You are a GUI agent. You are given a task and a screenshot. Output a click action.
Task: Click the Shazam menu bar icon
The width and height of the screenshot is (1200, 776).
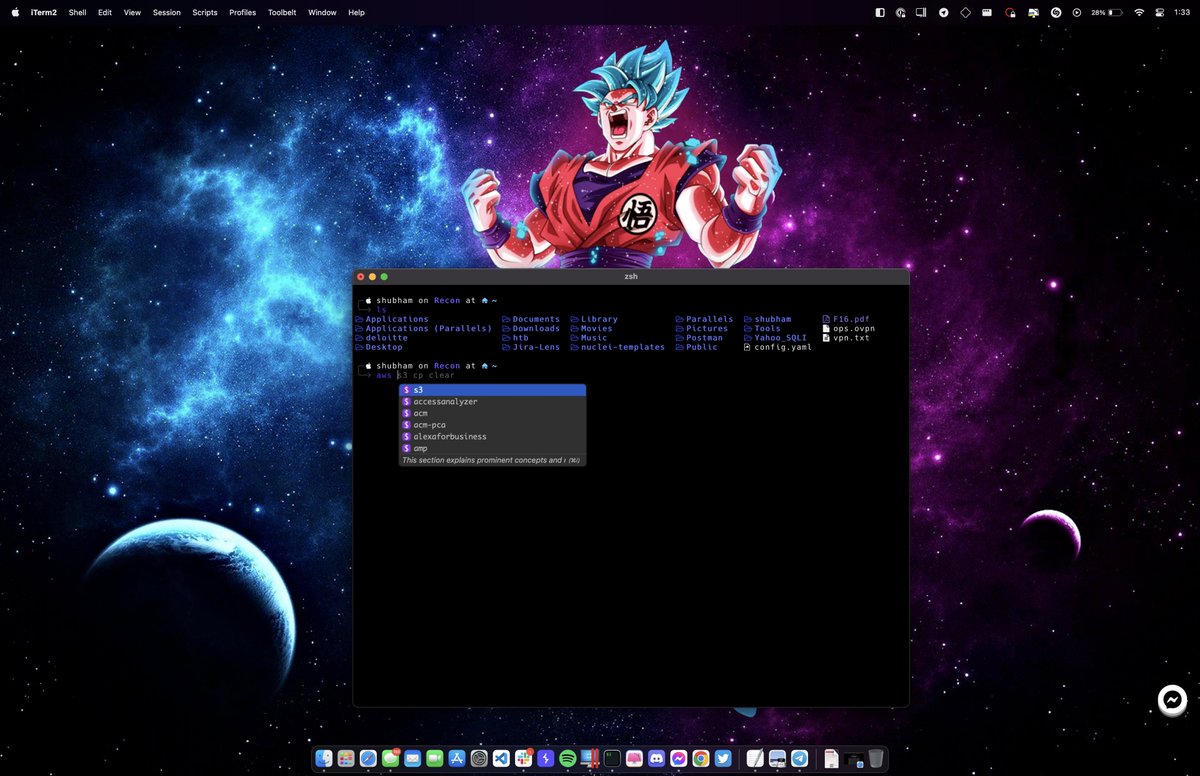click(1055, 13)
